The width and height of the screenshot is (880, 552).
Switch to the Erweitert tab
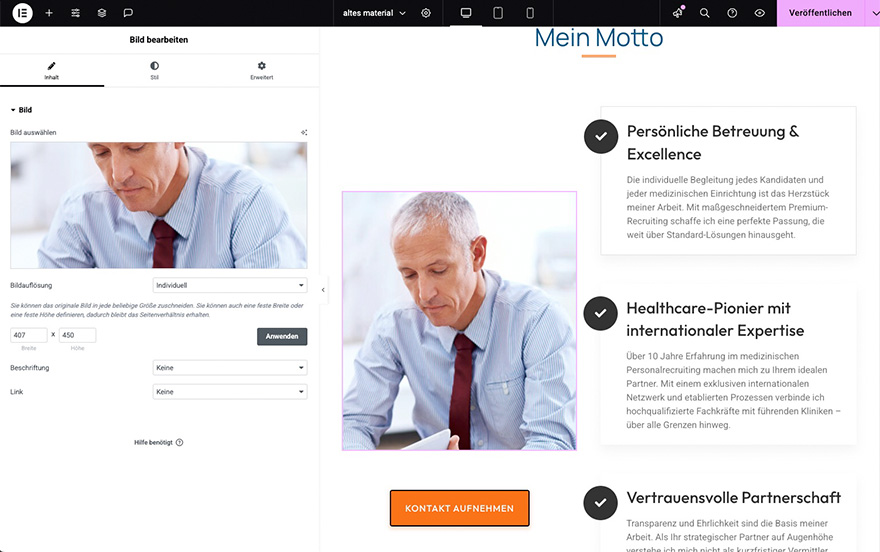tap(262, 71)
